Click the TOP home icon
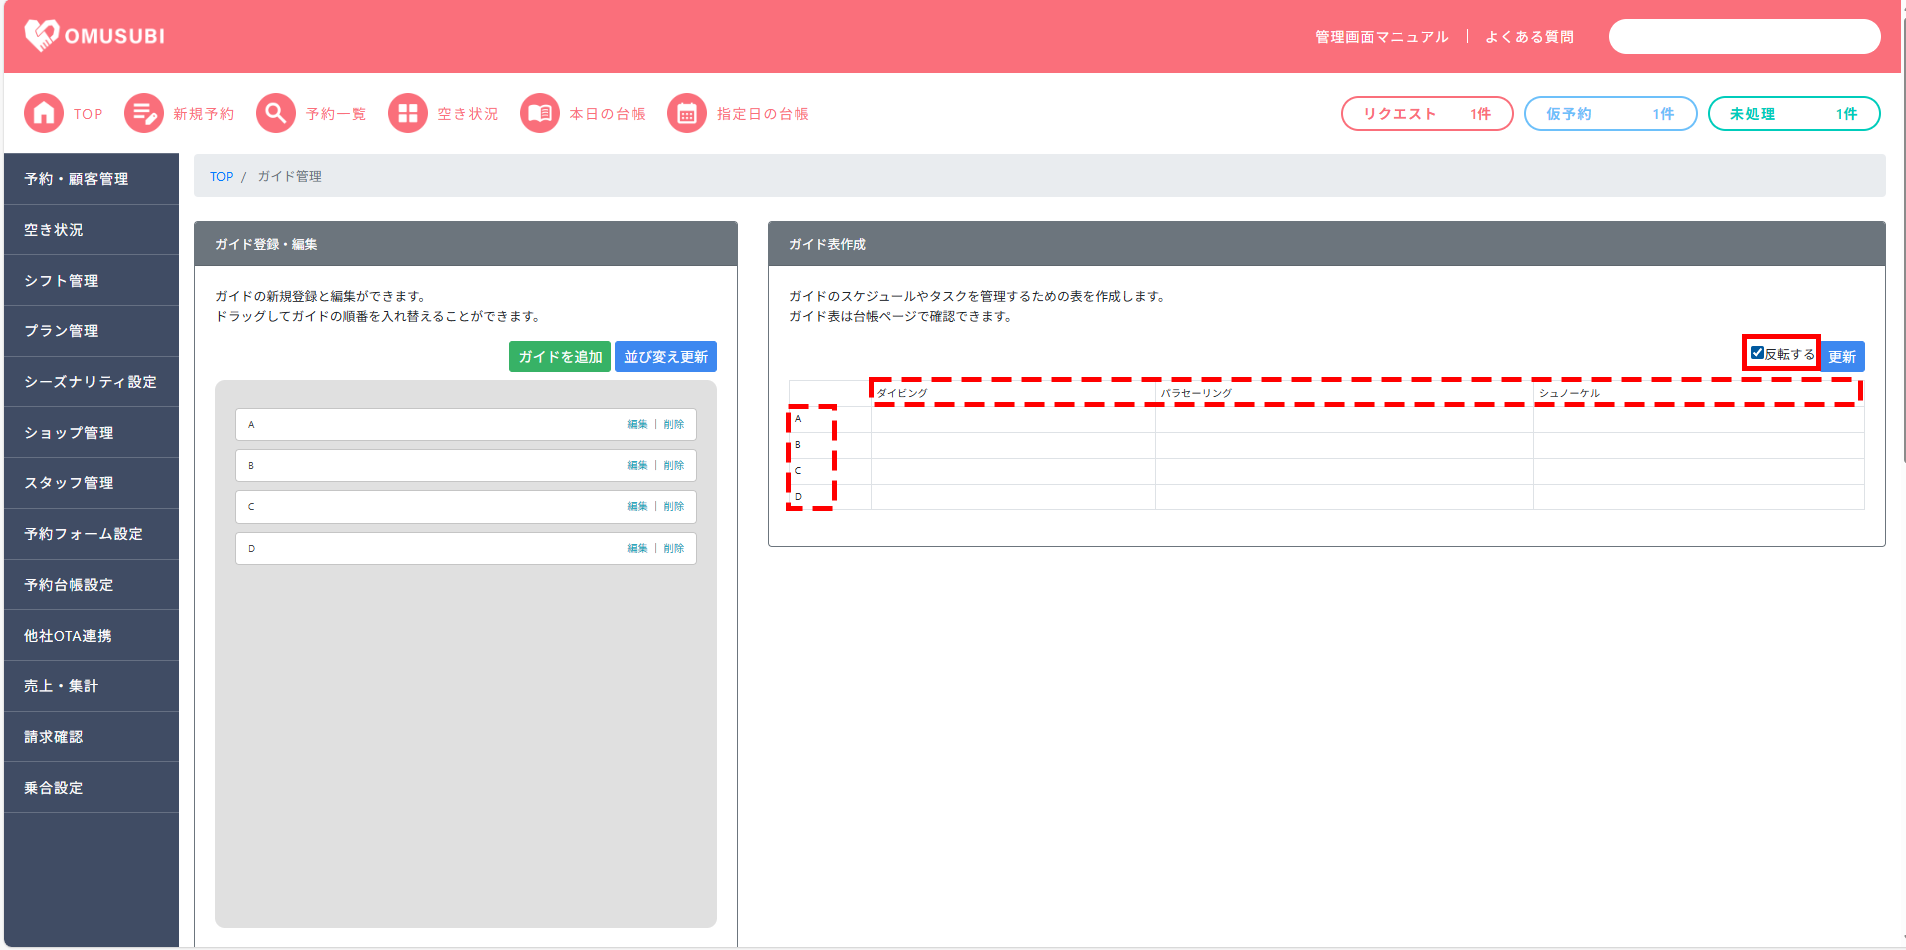 click(x=44, y=114)
